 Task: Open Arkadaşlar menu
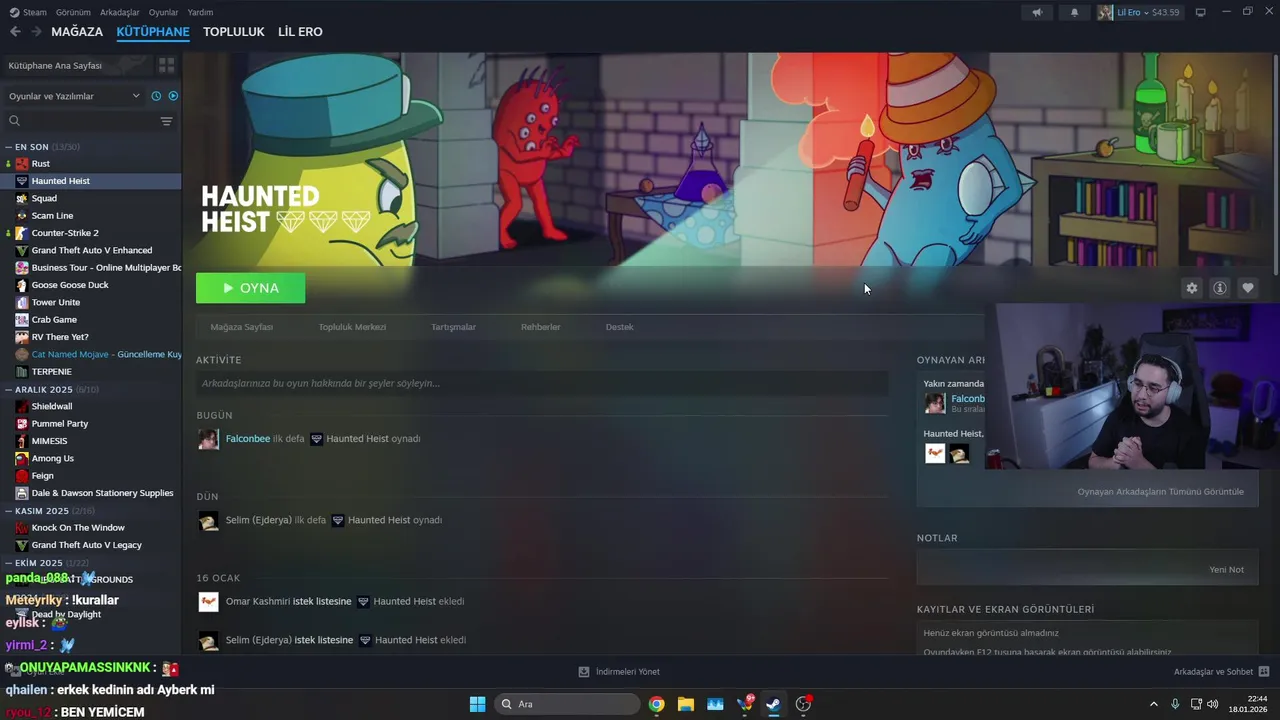120,12
